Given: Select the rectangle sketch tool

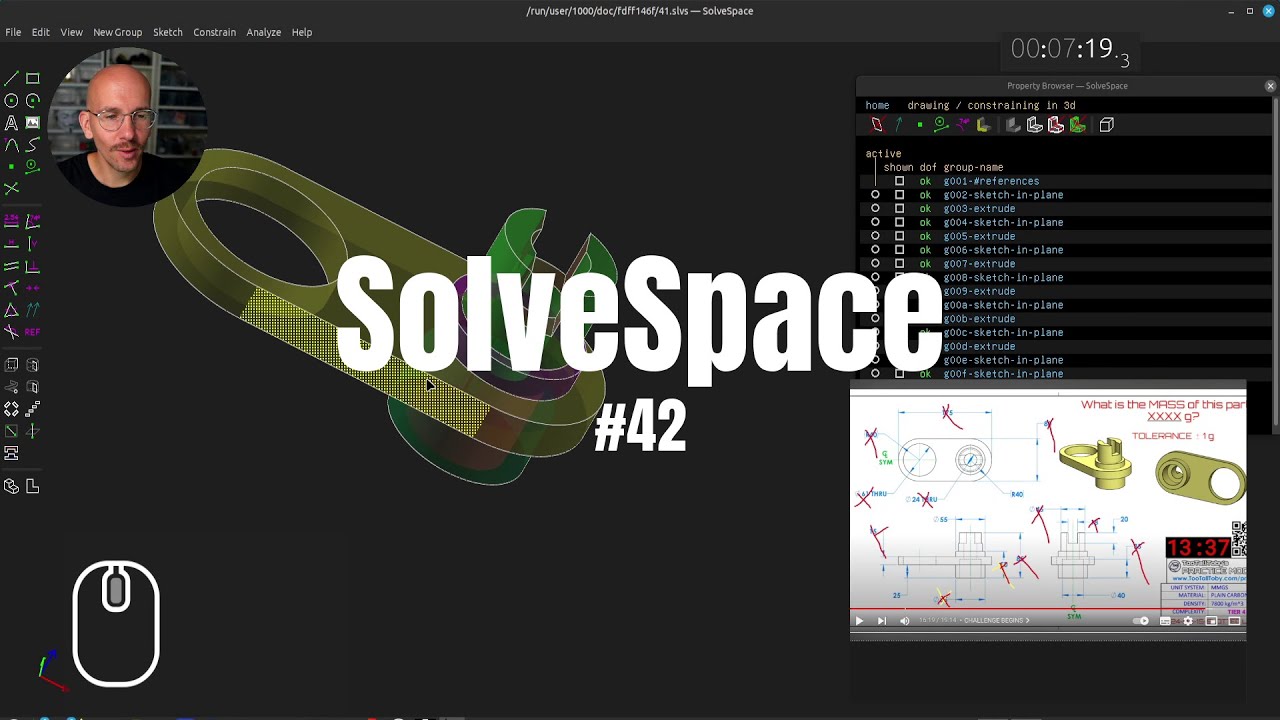Looking at the screenshot, I should coord(33,78).
